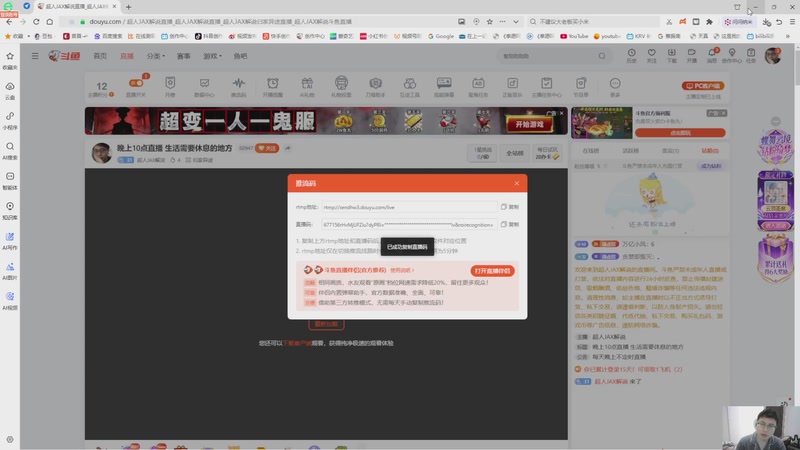Click the Douyu search box
This screenshot has height=450, width=800.
click(x=546, y=56)
